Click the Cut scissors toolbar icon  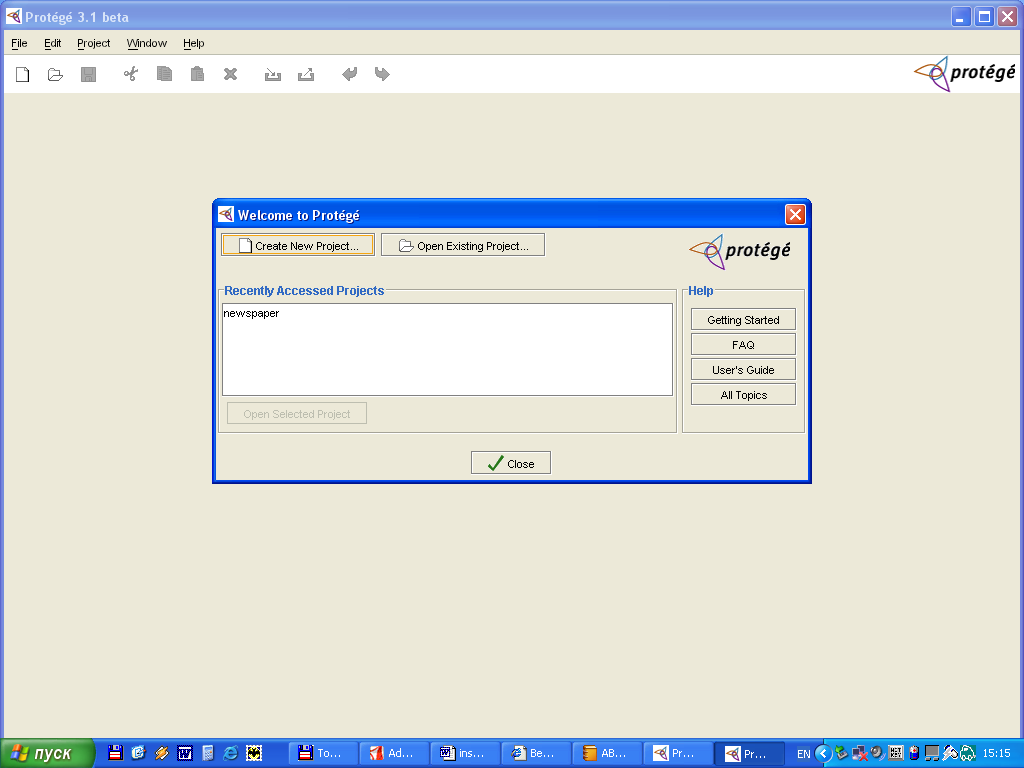click(x=131, y=74)
